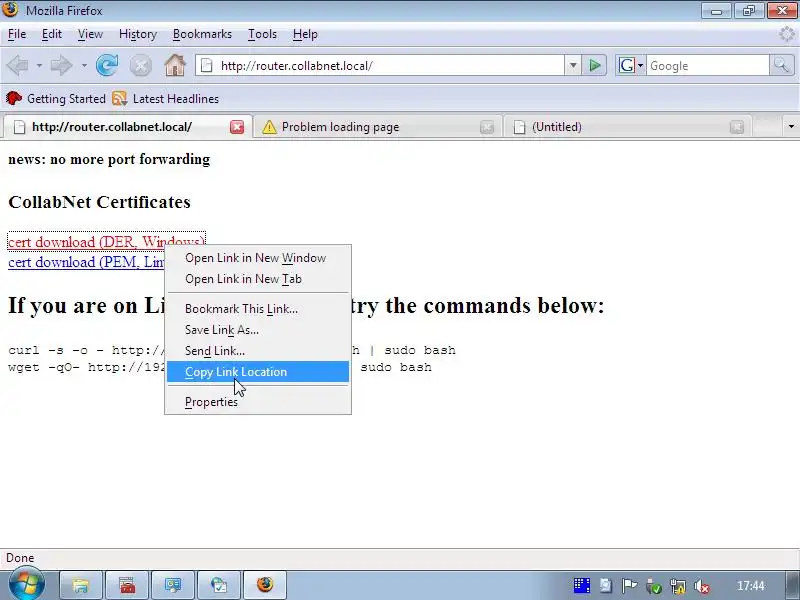Click the Firefox taskbar button
This screenshot has width=800, height=600.
click(x=265, y=585)
